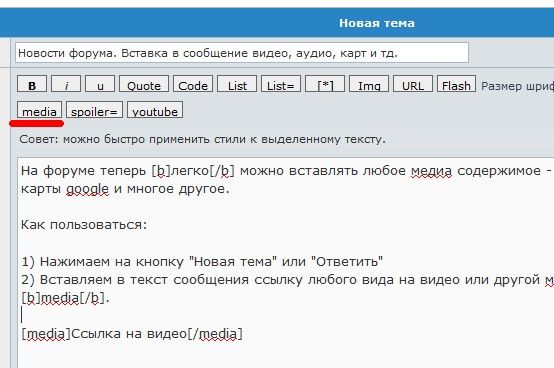Insert a youtube tag
The width and height of the screenshot is (554, 368).
pyautogui.click(x=155, y=110)
